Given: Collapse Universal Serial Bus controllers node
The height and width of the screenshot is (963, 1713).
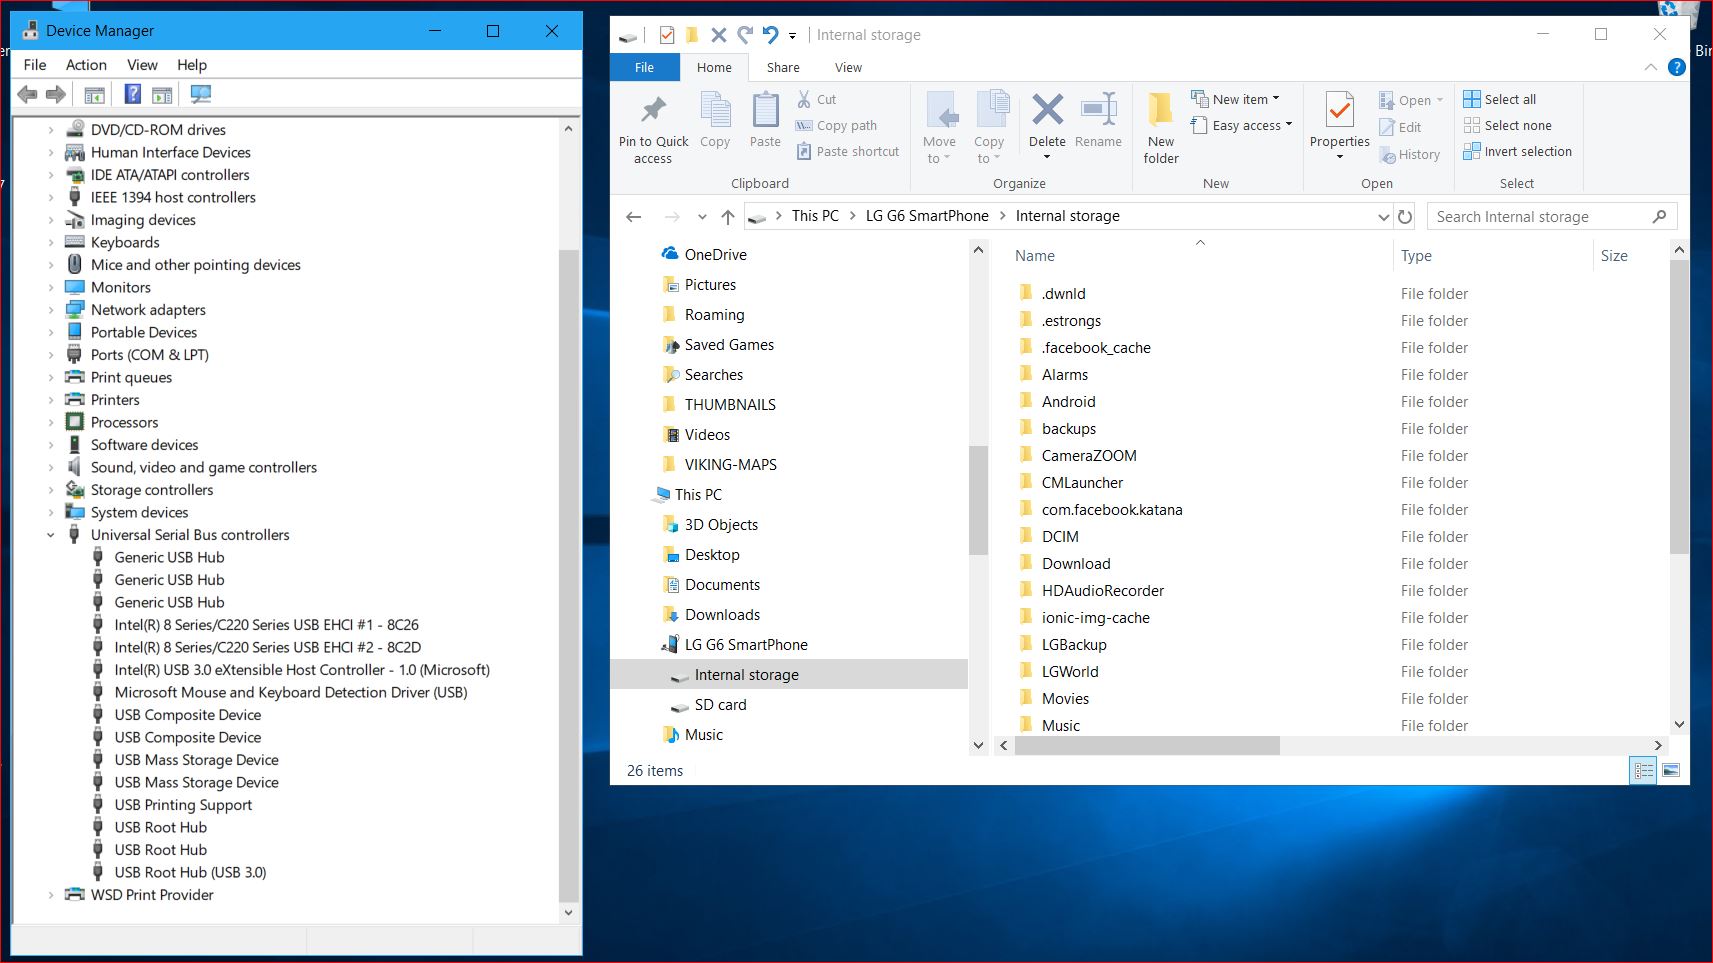Looking at the screenshot, I should (51, 535).
